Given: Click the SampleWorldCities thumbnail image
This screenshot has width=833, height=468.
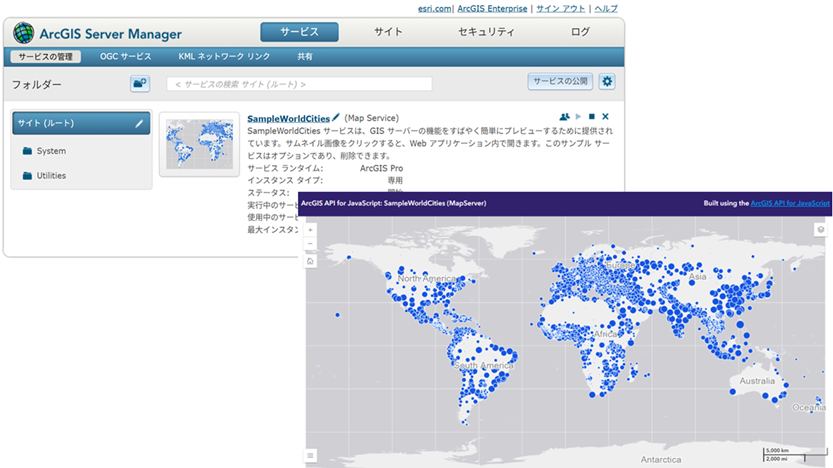Looking at the screenshot, I should (x=199, y=144).
